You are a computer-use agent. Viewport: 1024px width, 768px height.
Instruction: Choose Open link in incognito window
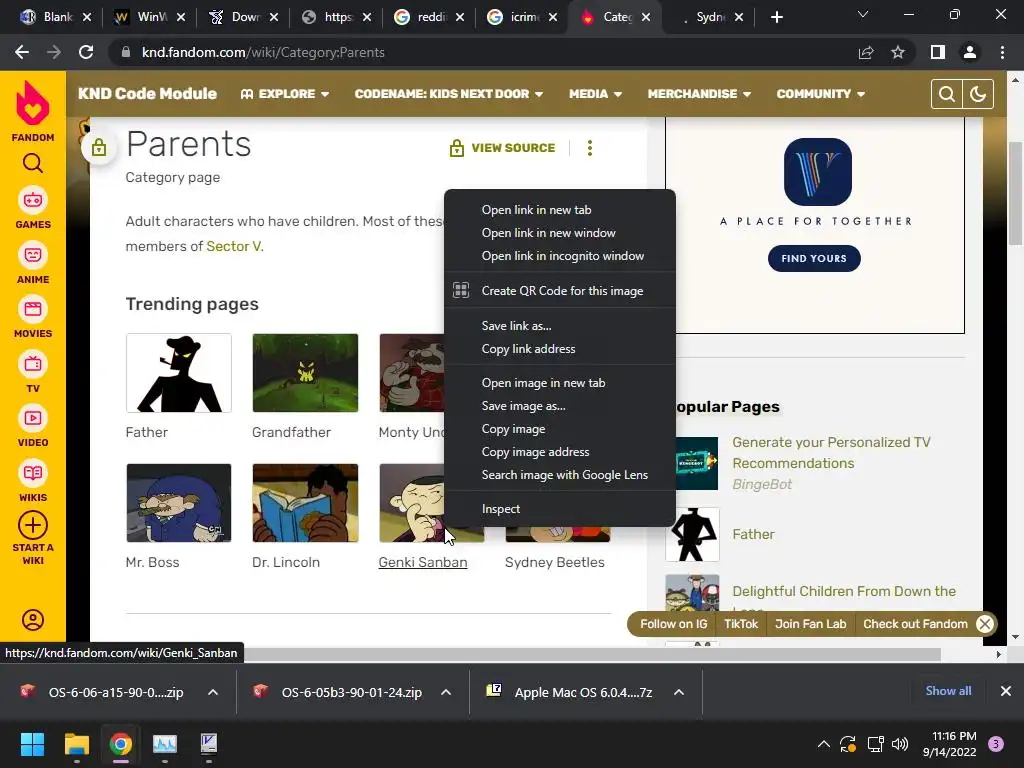click(x=560, y=256)
